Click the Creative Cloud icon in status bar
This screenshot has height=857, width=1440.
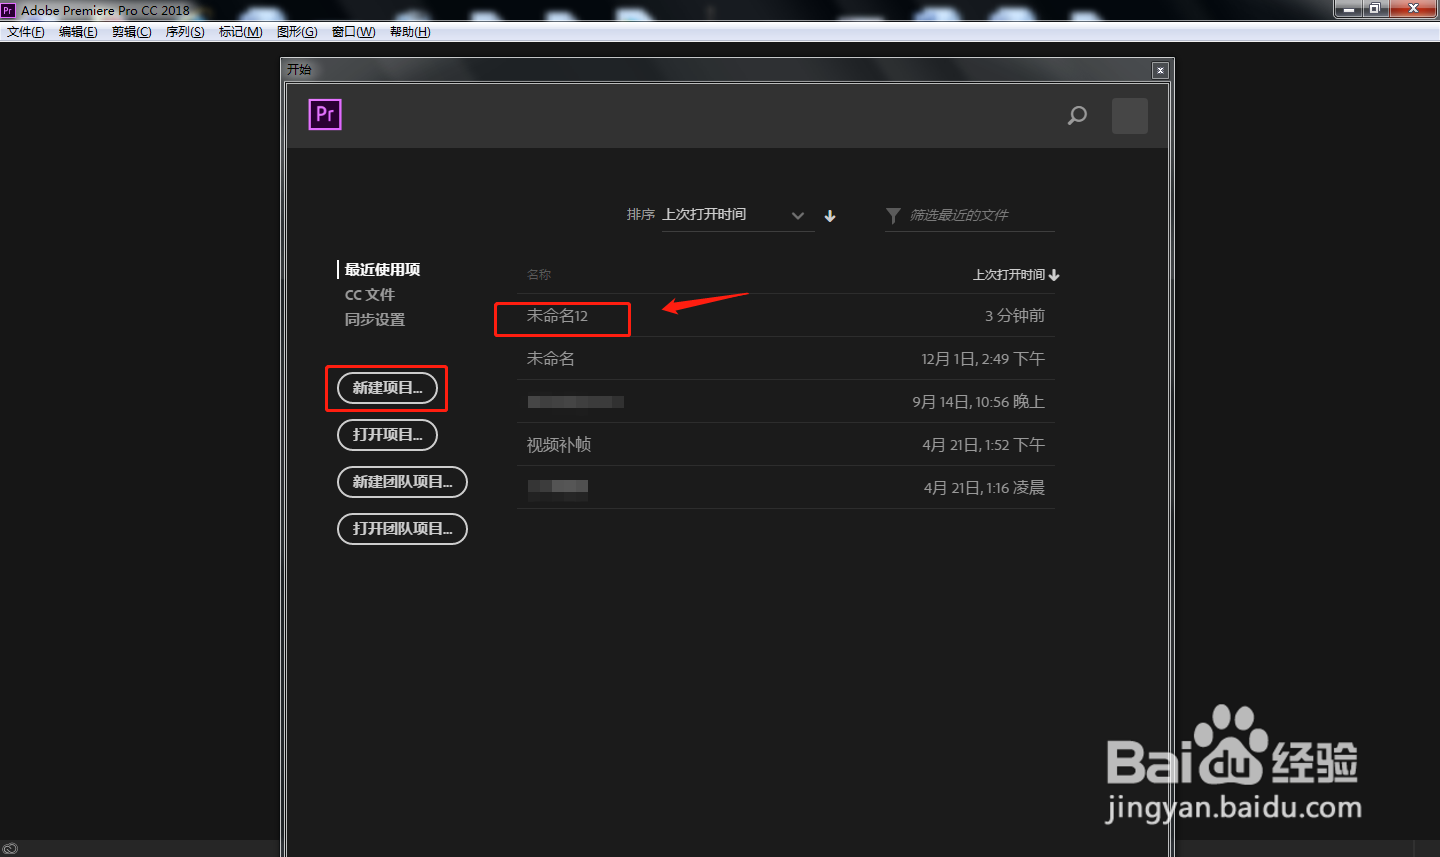tap(10, 849)
